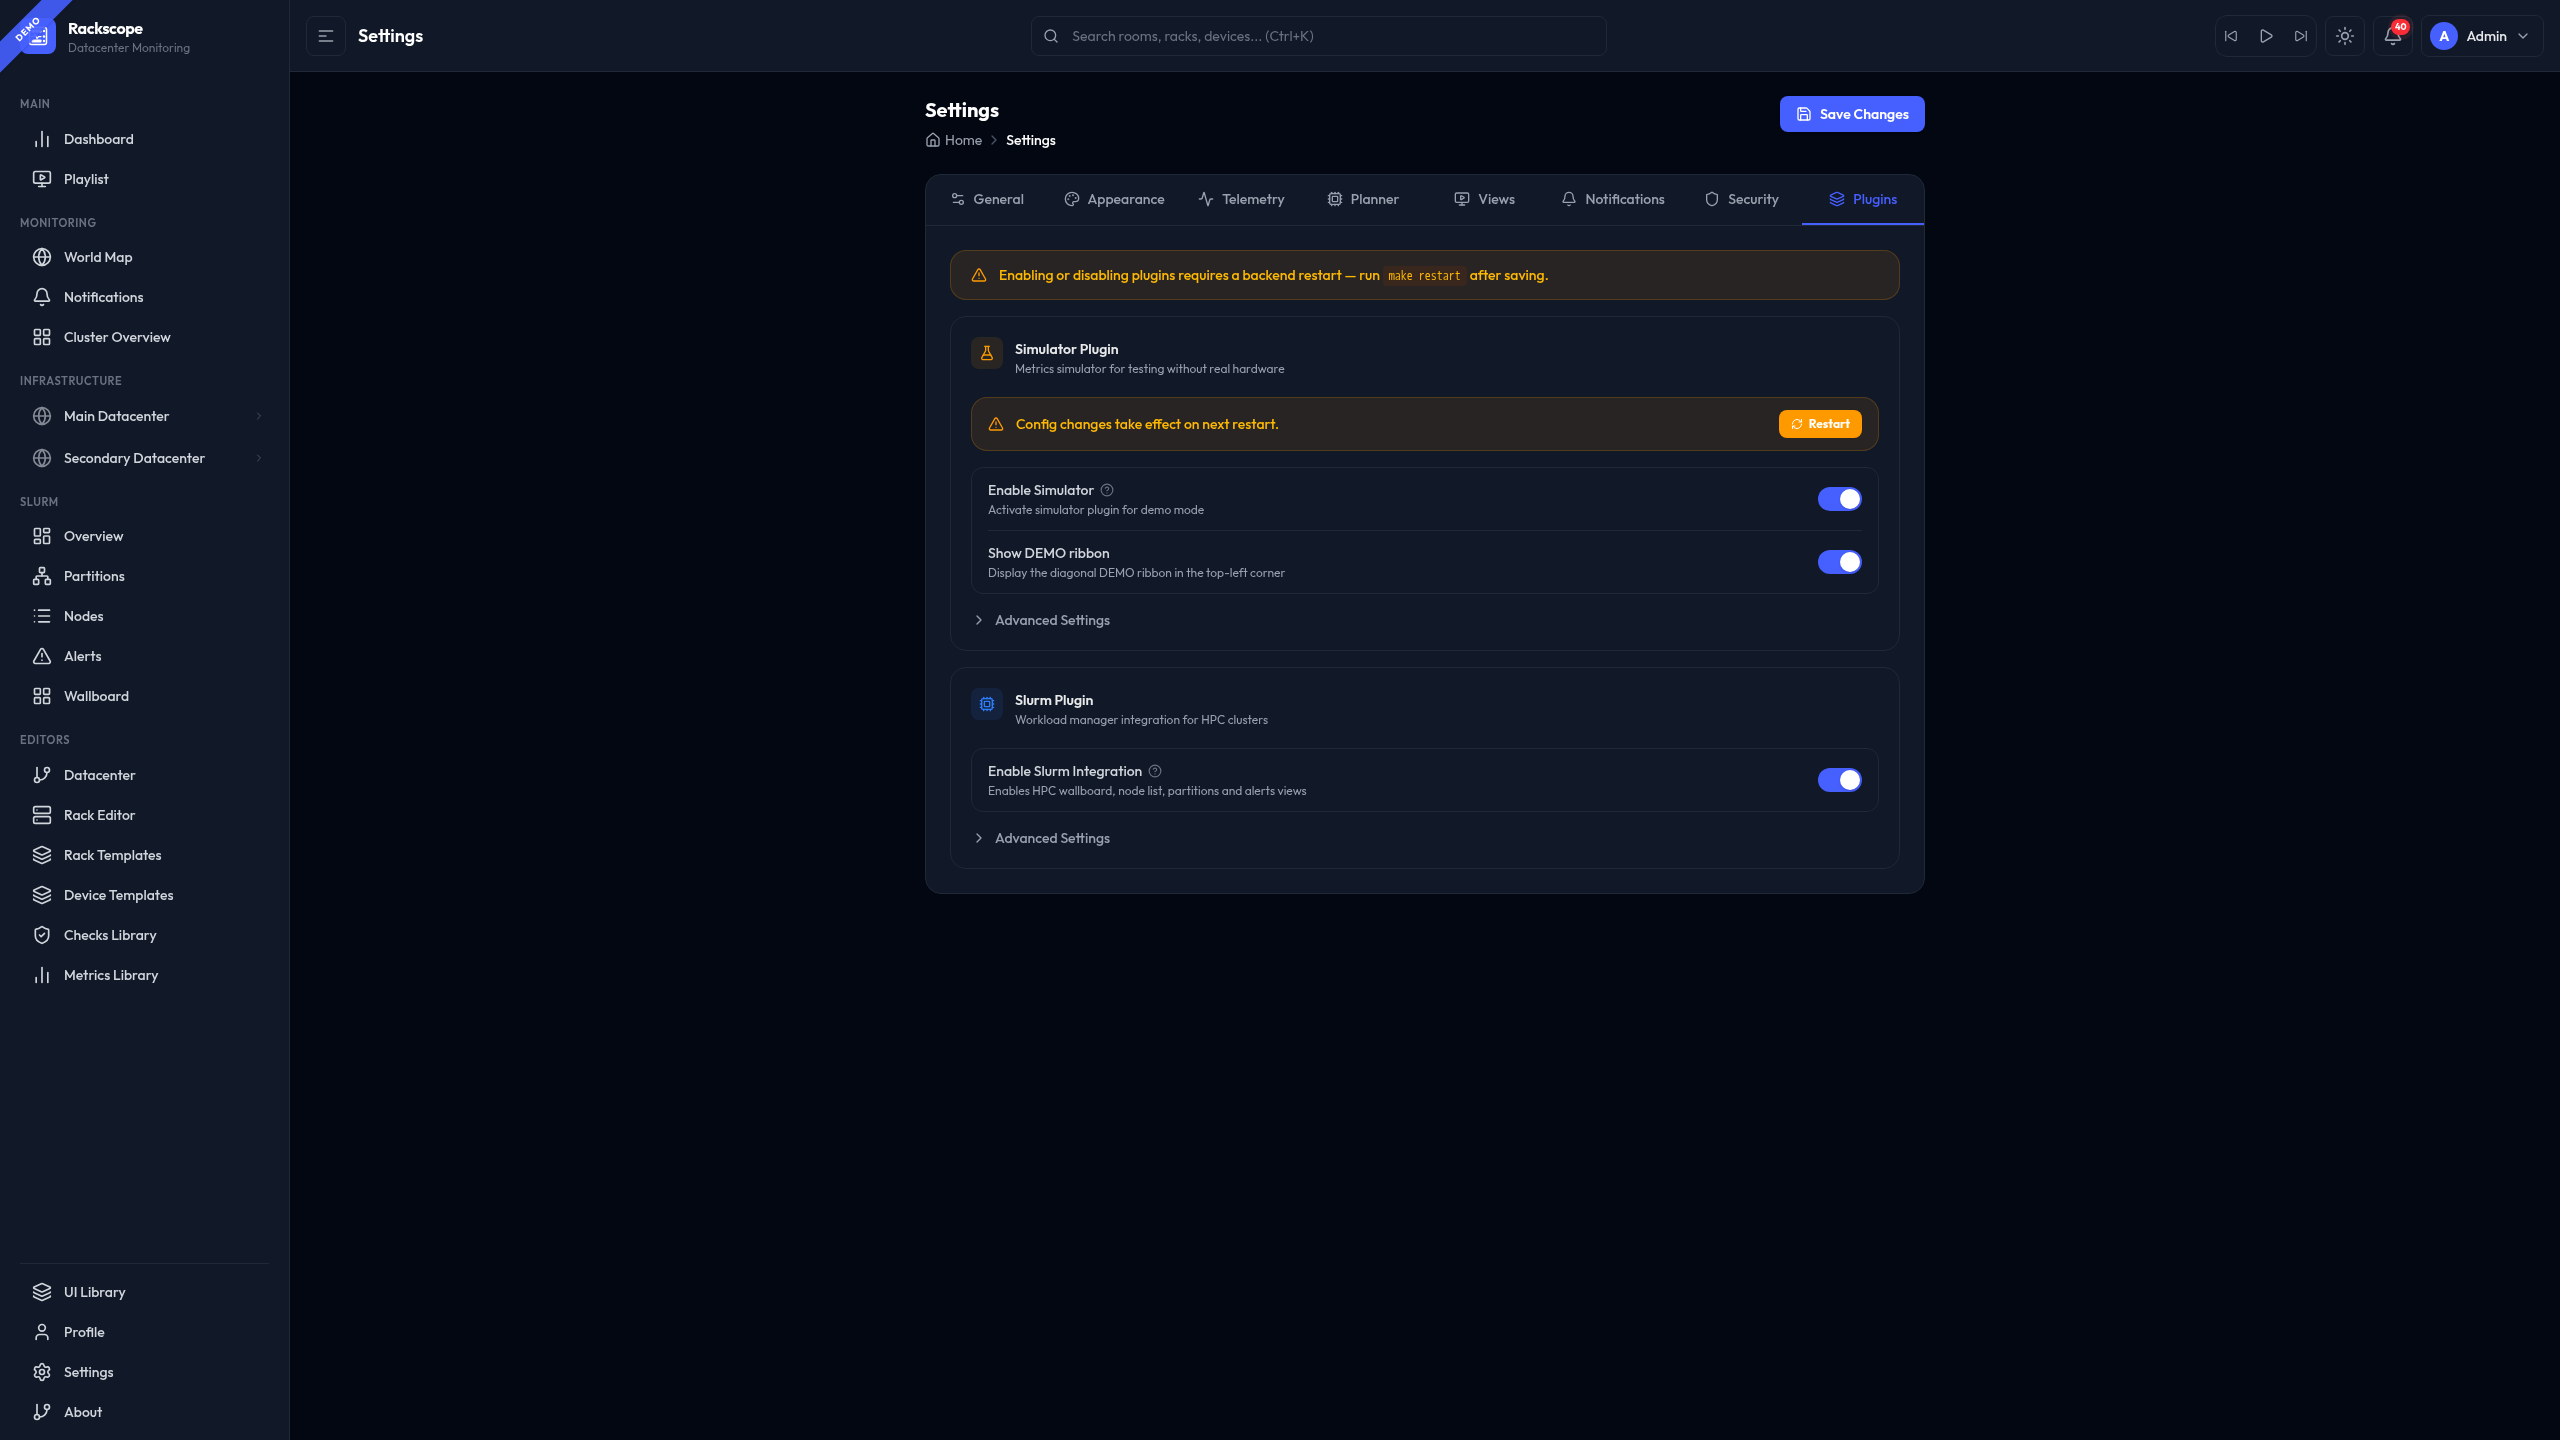Click the Save Changes button
Image resolution: width=2560 pixels, height=1440 pixels.
(1851, 113)
